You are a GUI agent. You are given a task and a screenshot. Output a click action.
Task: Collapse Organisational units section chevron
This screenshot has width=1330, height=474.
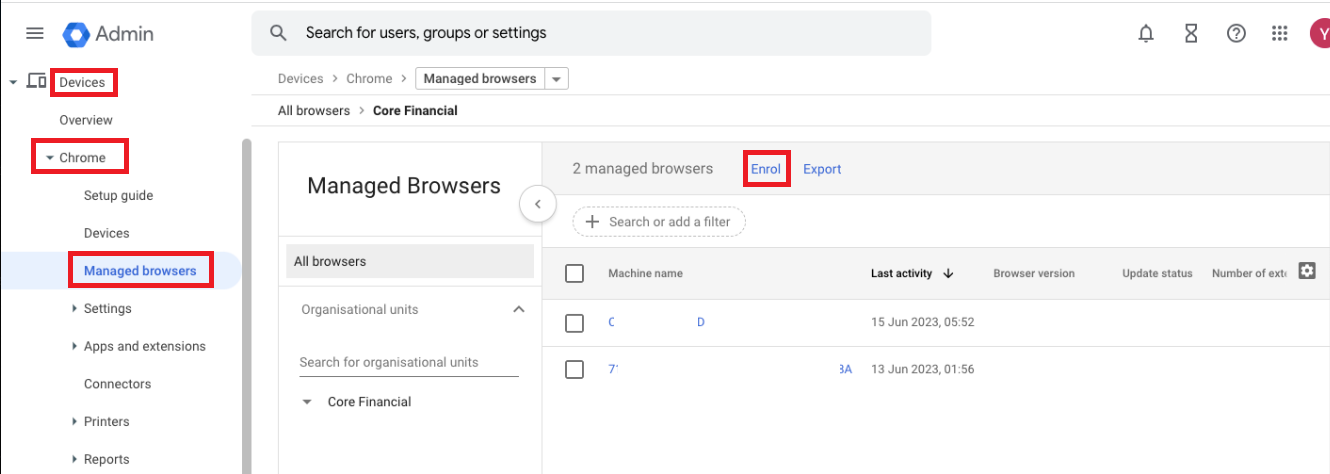(x=518, y=310)
